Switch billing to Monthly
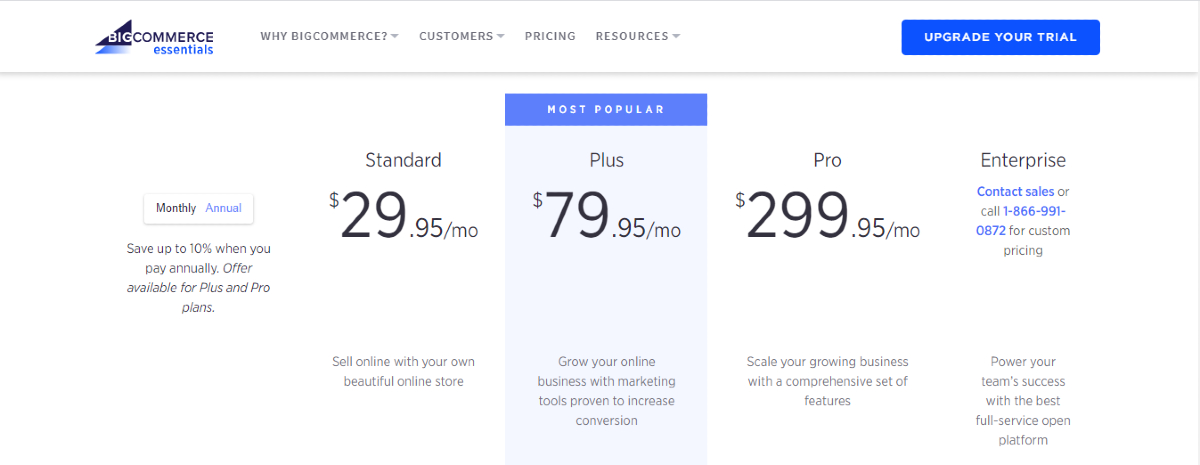 click(x=176, y=208)
